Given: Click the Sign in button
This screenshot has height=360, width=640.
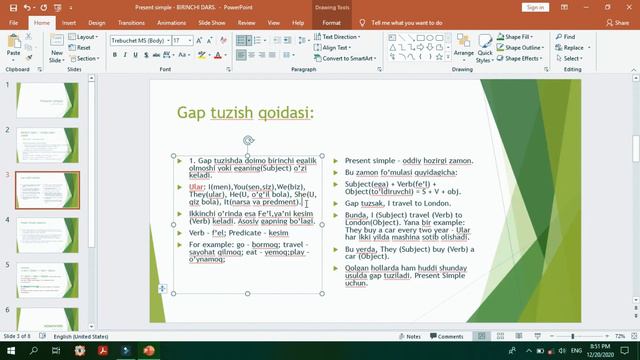Looking at the screenshot, I should [x=535, y=7].
